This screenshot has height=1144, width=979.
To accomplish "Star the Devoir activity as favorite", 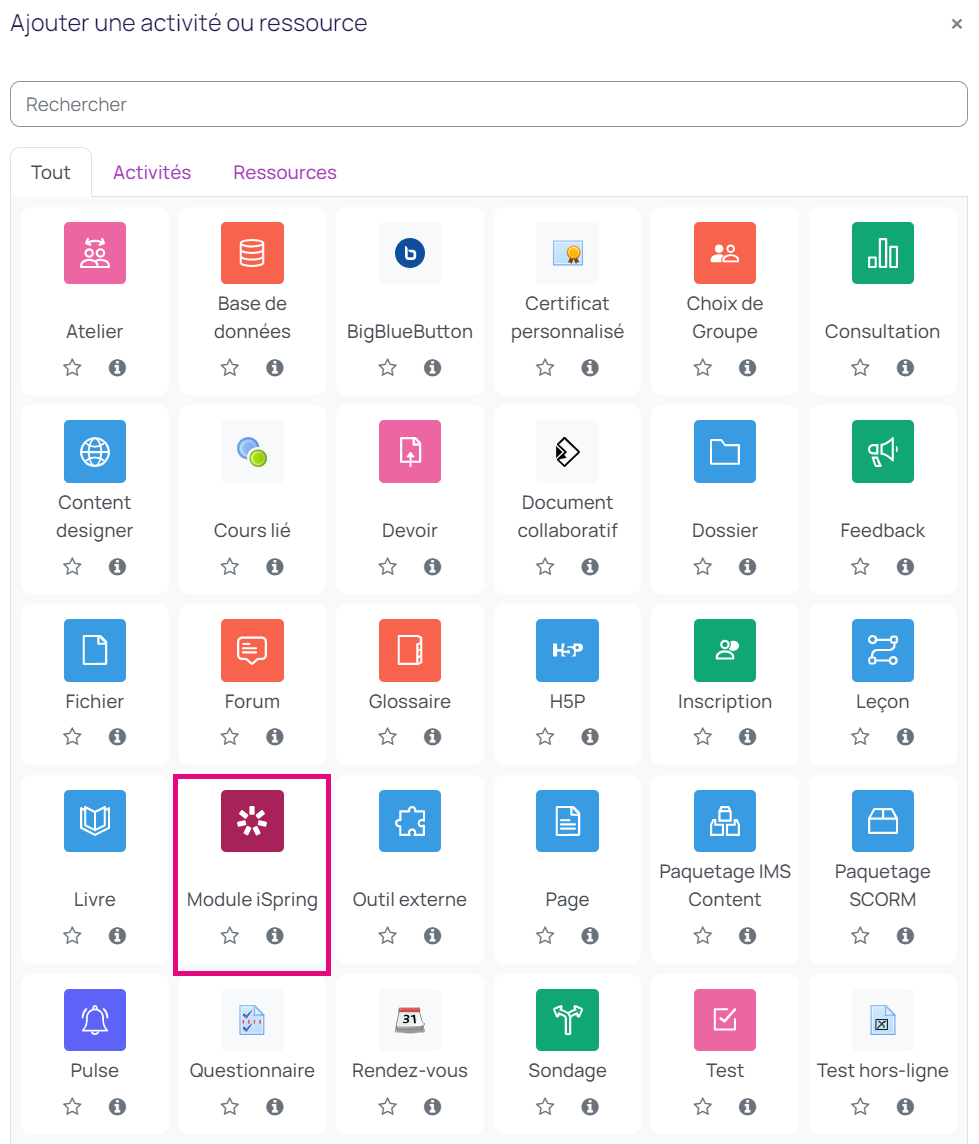I will pos(388,567).
